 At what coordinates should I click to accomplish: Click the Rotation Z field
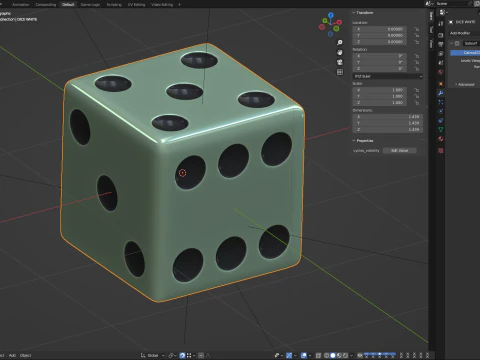(380, 68)
